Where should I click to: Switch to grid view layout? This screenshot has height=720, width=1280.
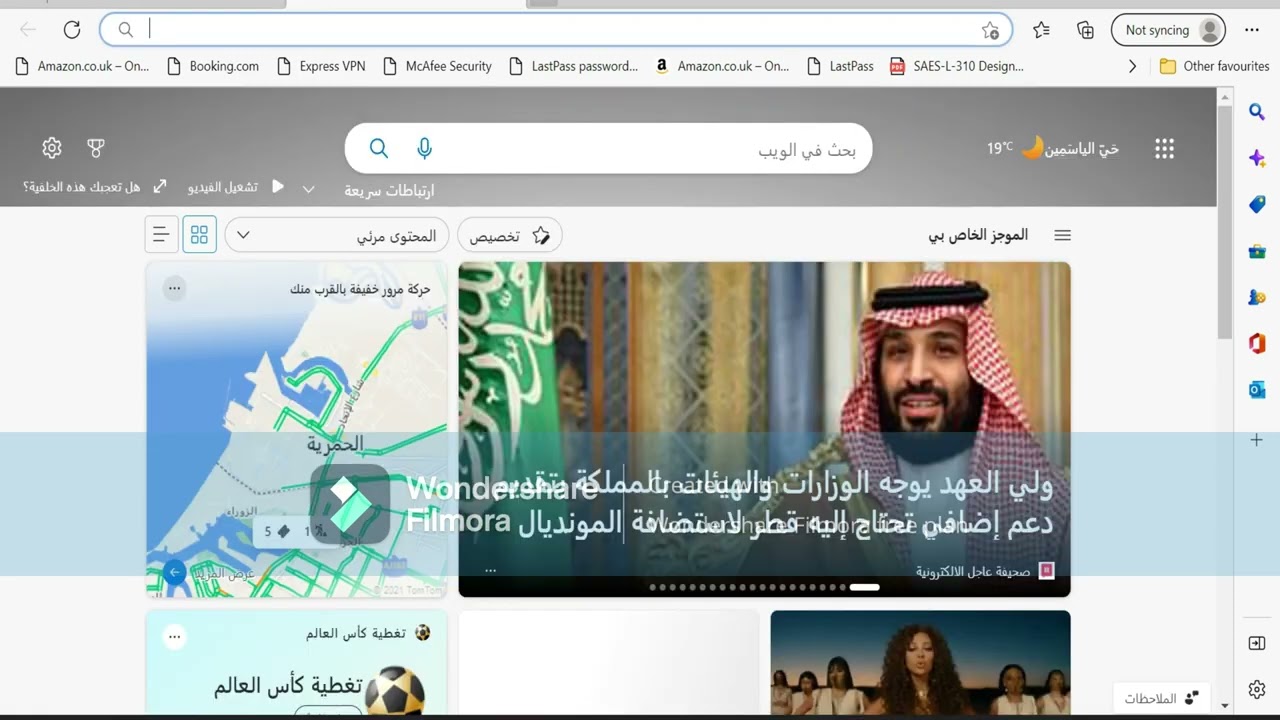[x=199, y=235]
